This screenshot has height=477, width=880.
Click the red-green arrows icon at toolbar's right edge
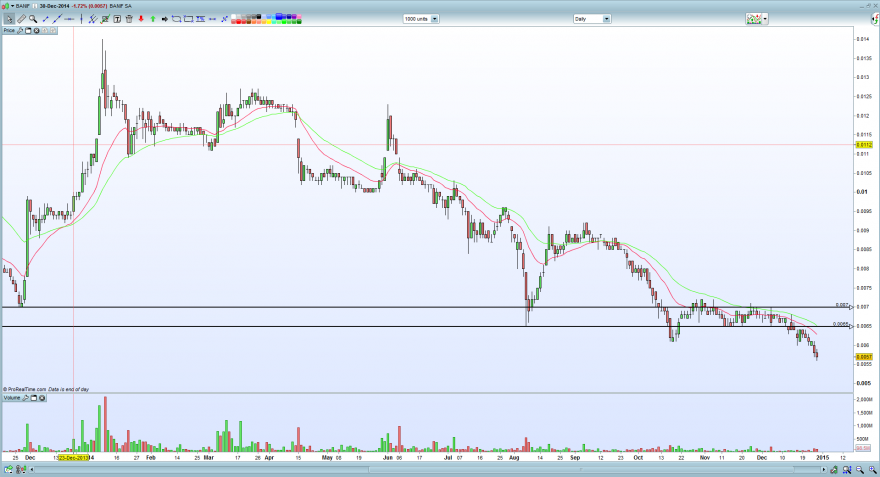tap(875, 19)
